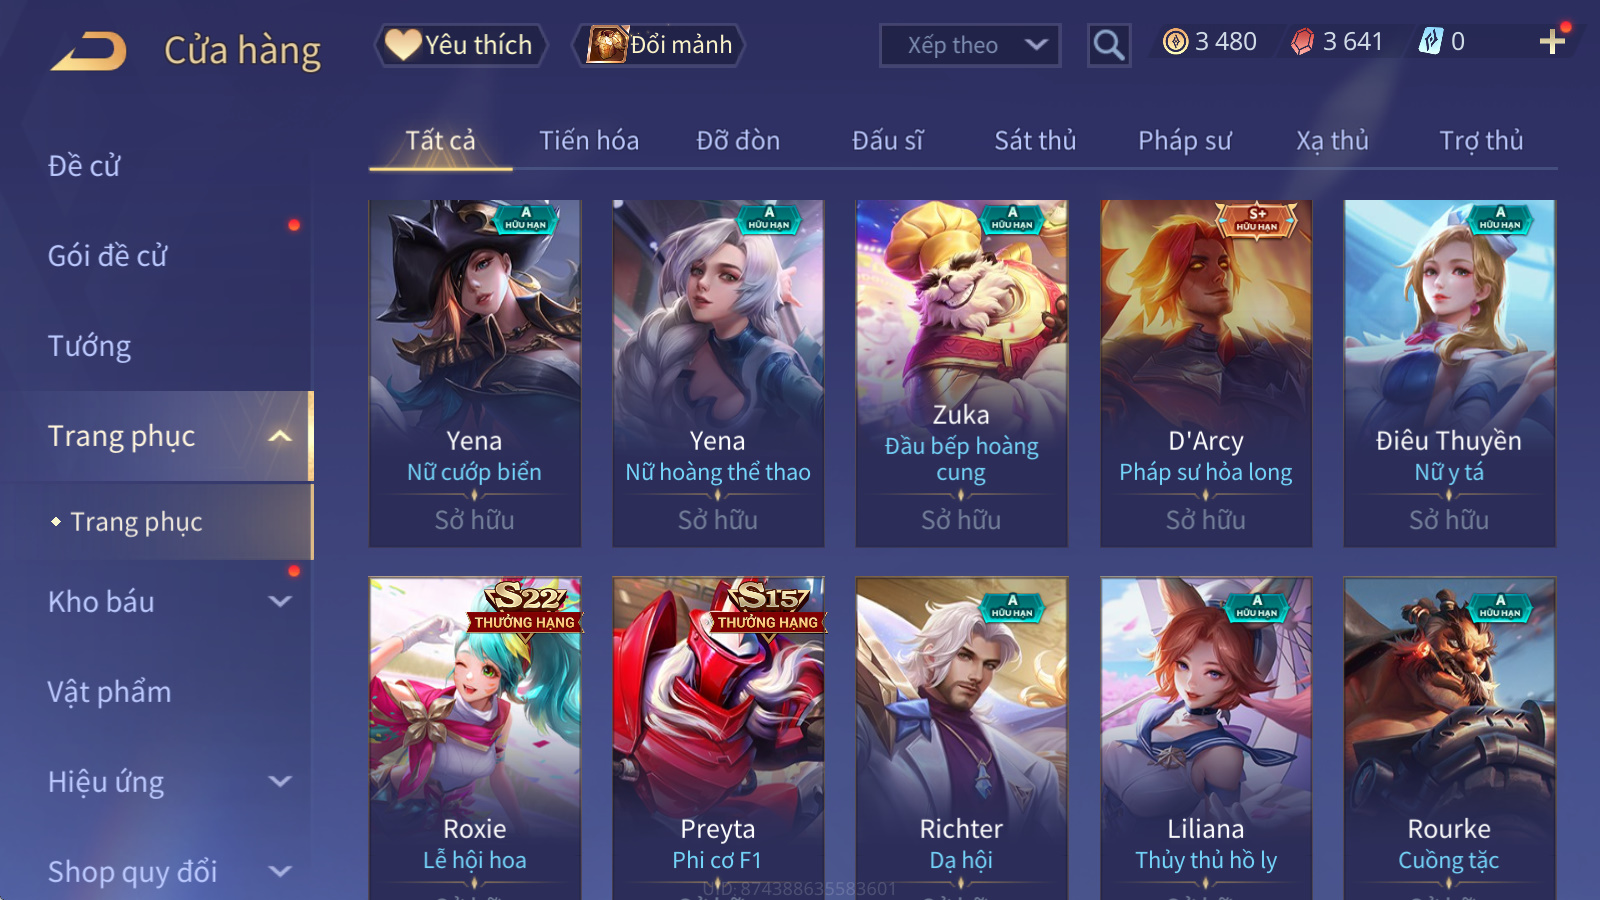Click the heart icon in Yêu thích

click(403, 45)
